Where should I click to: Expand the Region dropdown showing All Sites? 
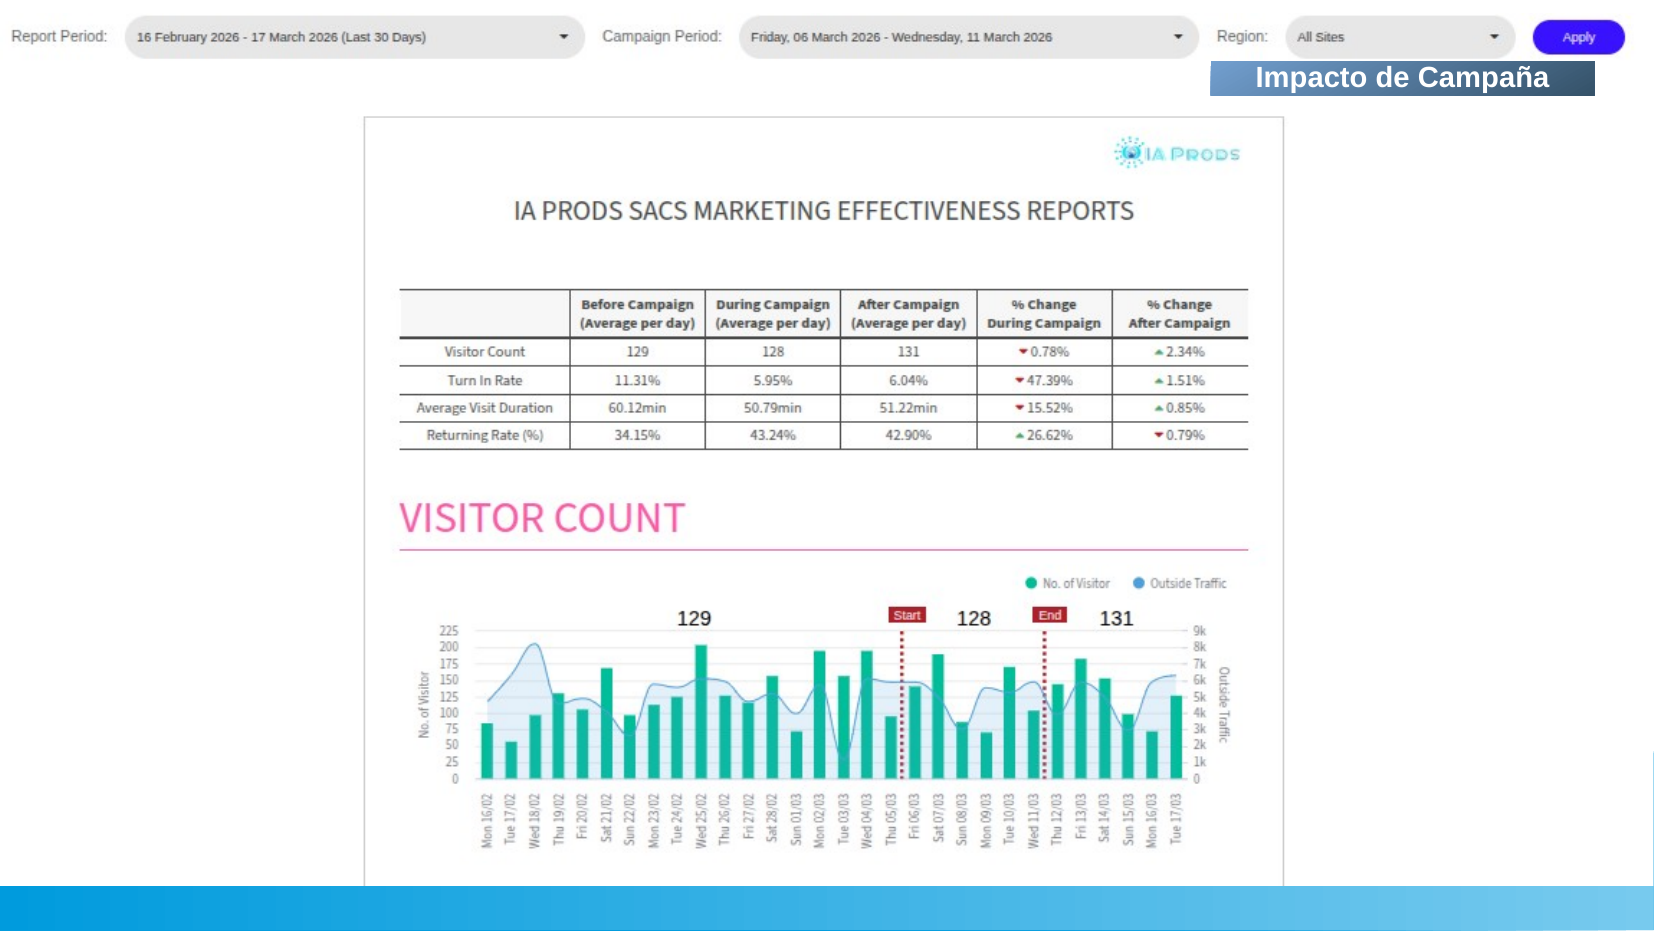(1400, 37)
